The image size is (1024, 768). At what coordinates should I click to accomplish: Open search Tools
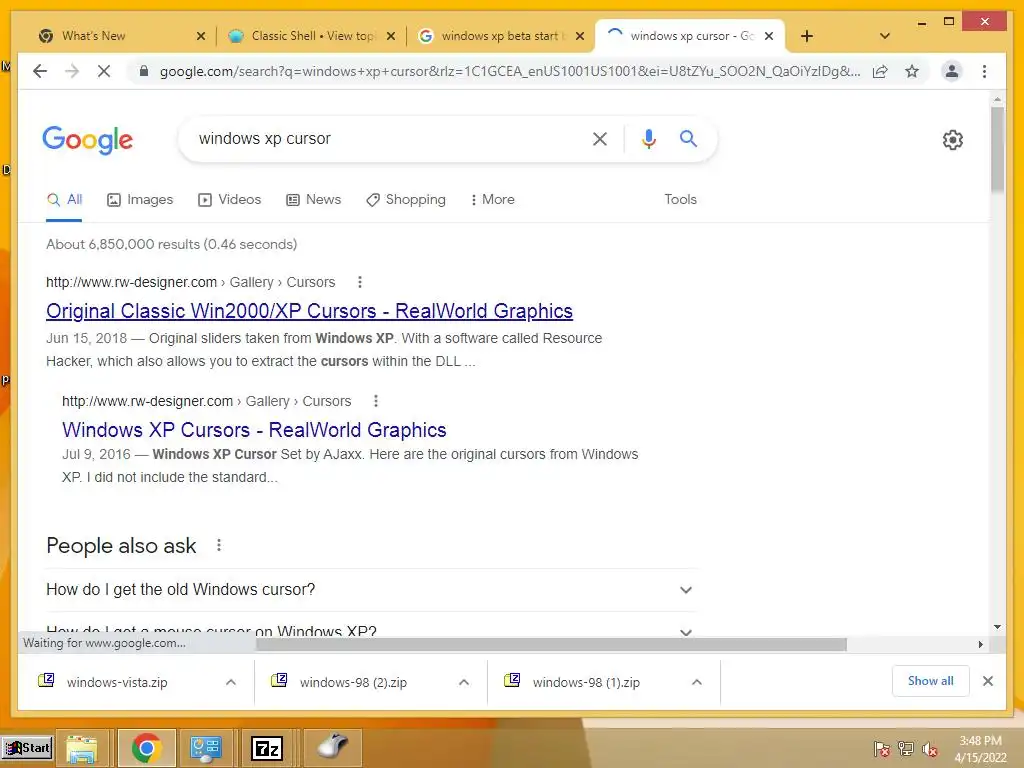coord(680,199)
